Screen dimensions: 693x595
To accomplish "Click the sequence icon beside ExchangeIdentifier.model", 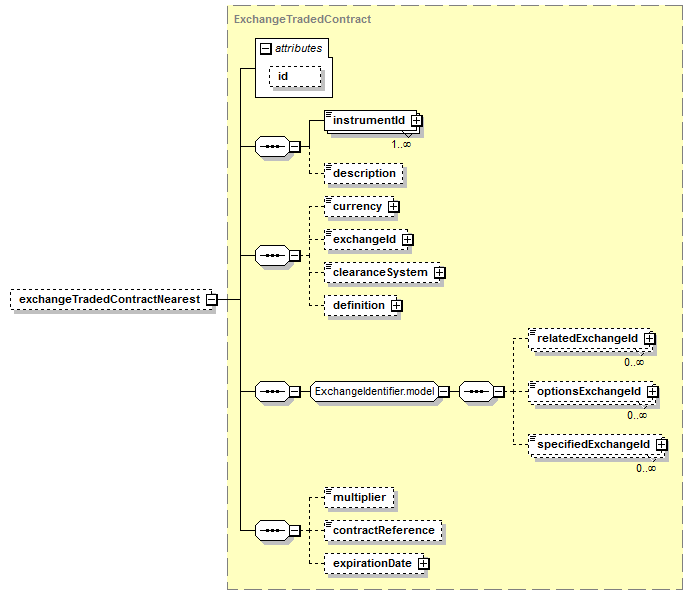I will pyautogui.click(x=272, y=391).
